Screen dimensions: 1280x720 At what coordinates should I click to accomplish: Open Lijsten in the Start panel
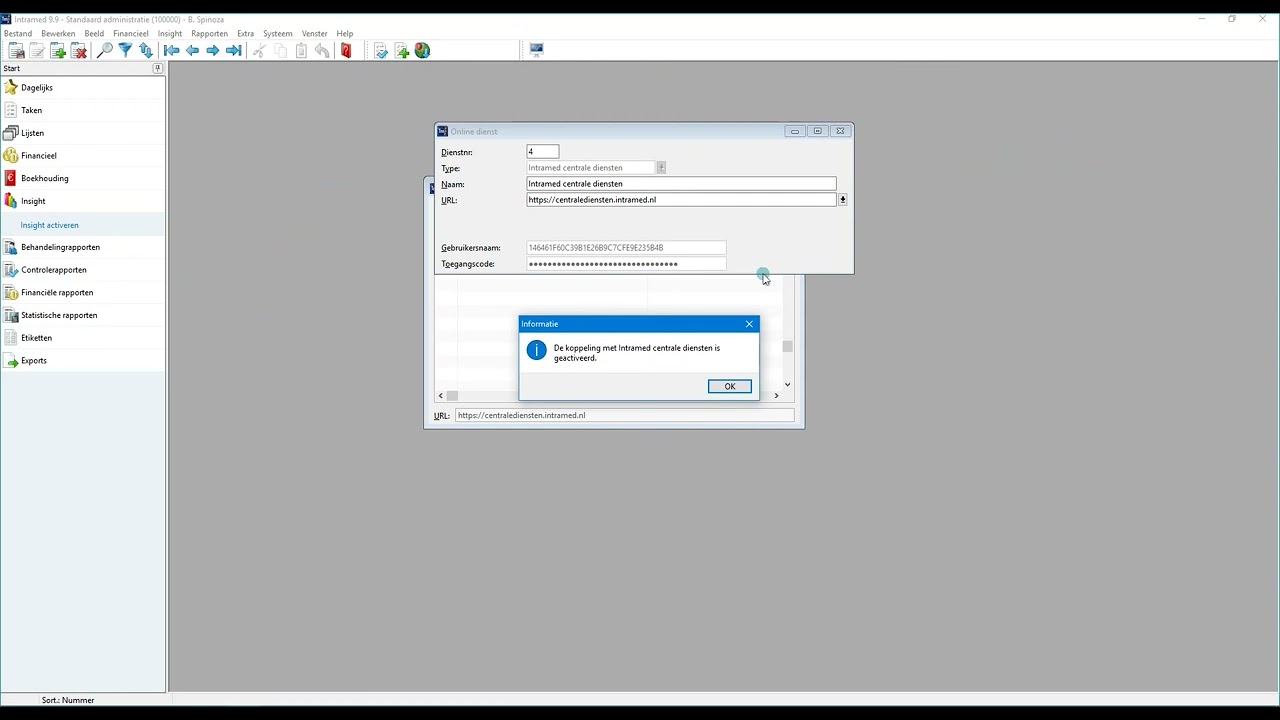[83, 133]
